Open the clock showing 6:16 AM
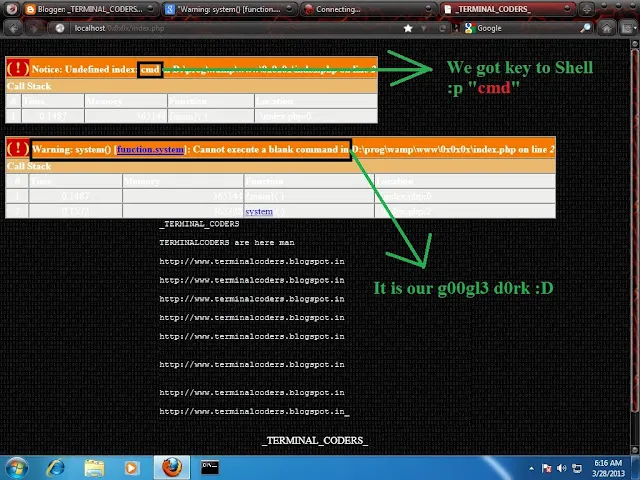 pyautogui.click(x=608, y=468)
